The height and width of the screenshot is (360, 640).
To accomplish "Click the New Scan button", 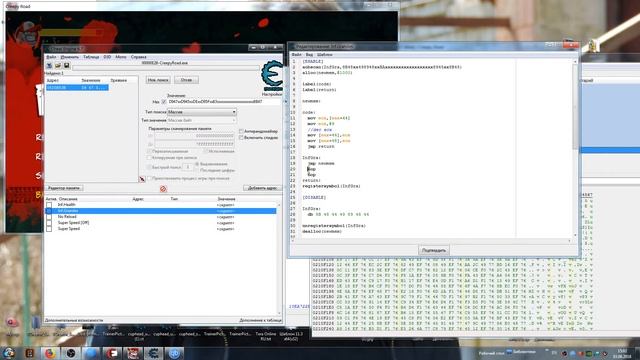I will [x=158, y=80].
